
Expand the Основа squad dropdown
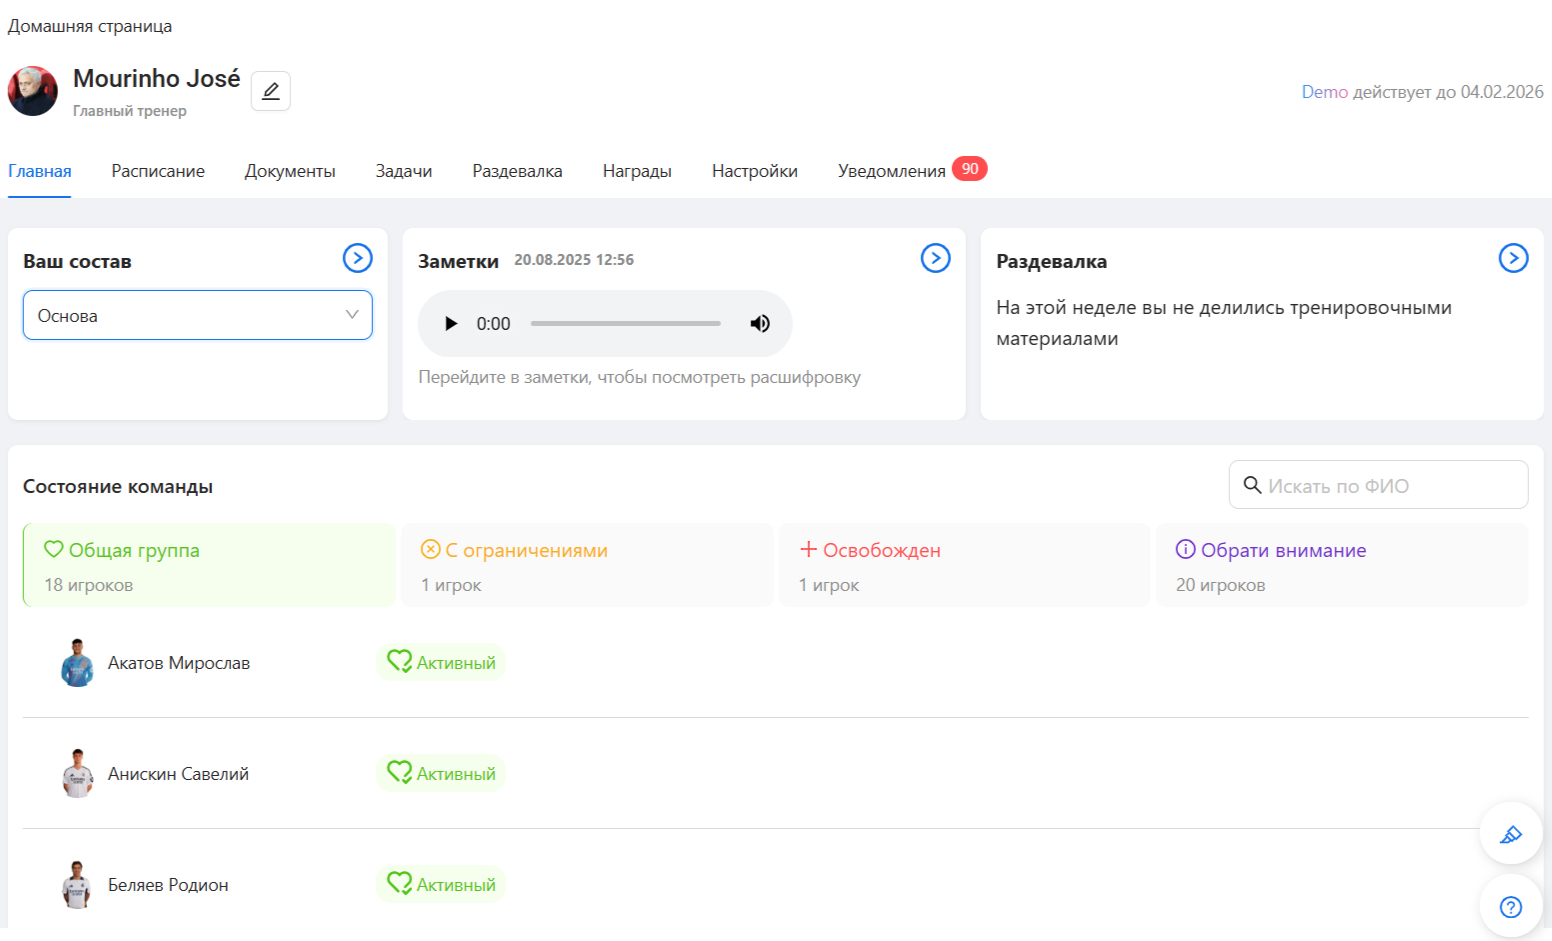tap(197, 315)
